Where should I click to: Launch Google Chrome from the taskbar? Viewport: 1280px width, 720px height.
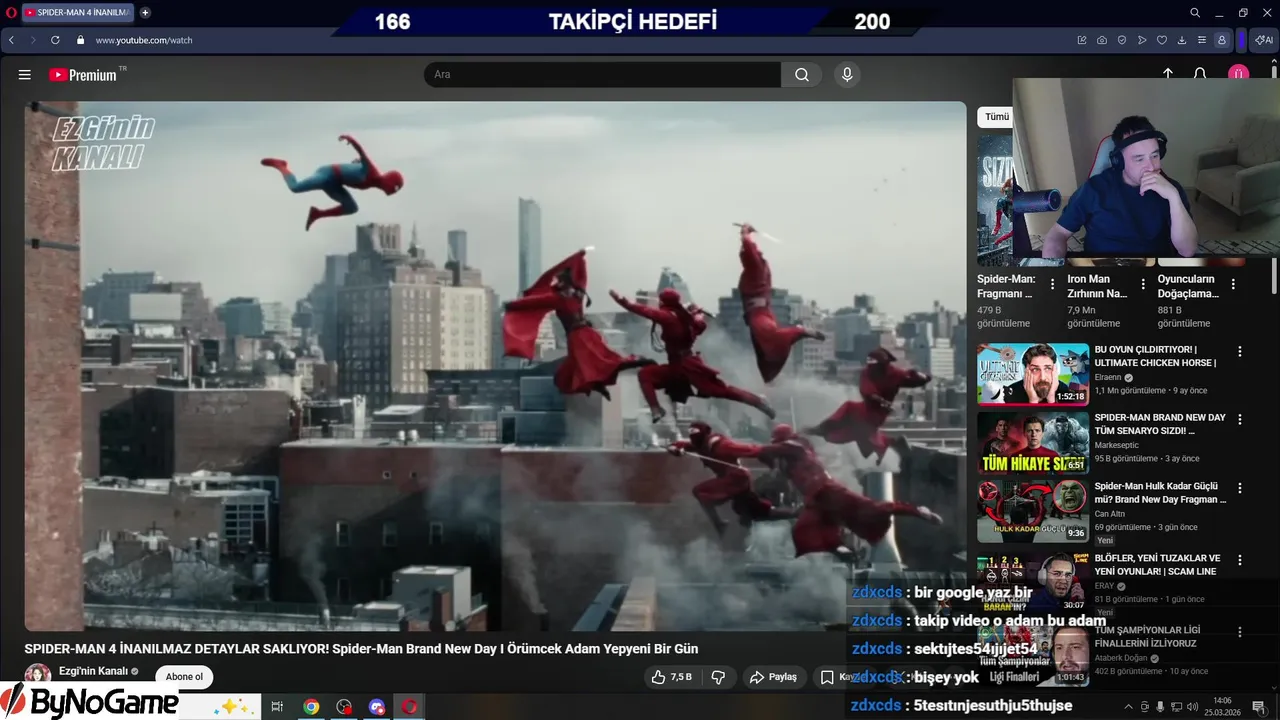tap(311, 707)
